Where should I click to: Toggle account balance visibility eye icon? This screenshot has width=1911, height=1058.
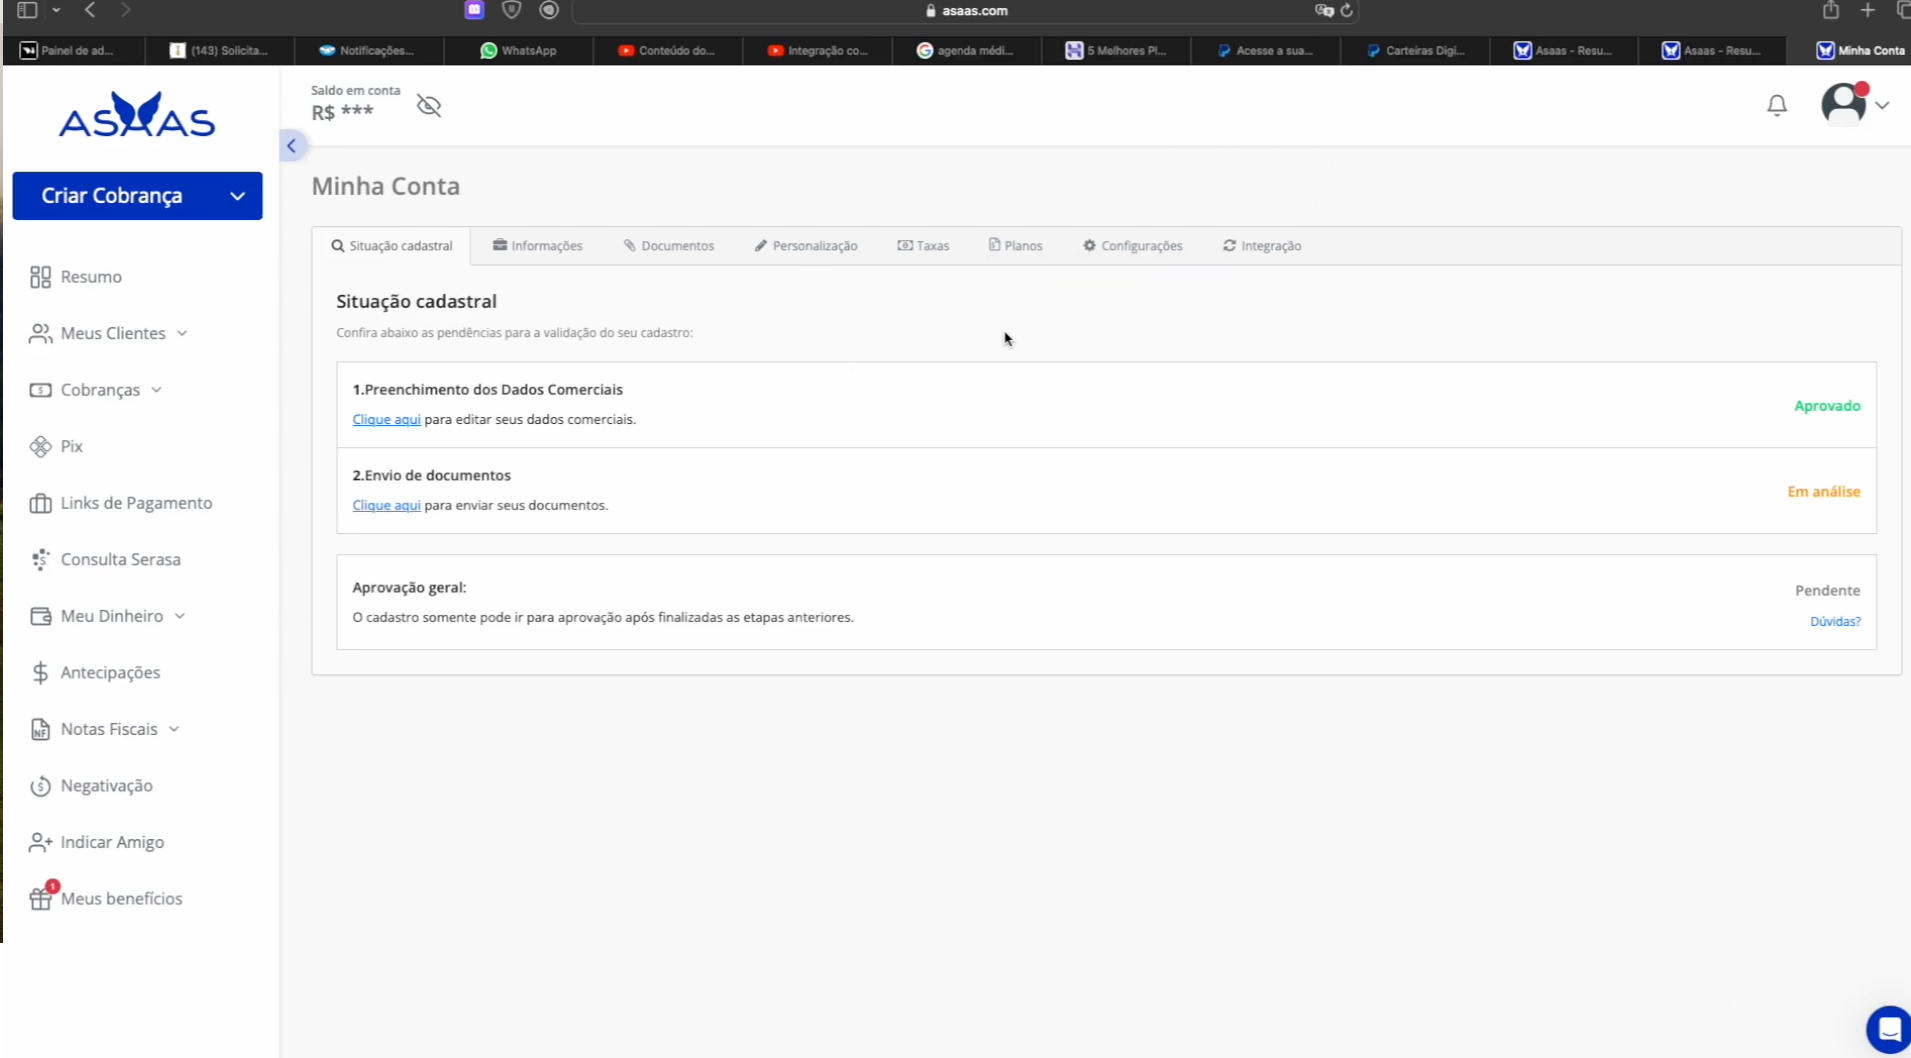pos(429,106)
